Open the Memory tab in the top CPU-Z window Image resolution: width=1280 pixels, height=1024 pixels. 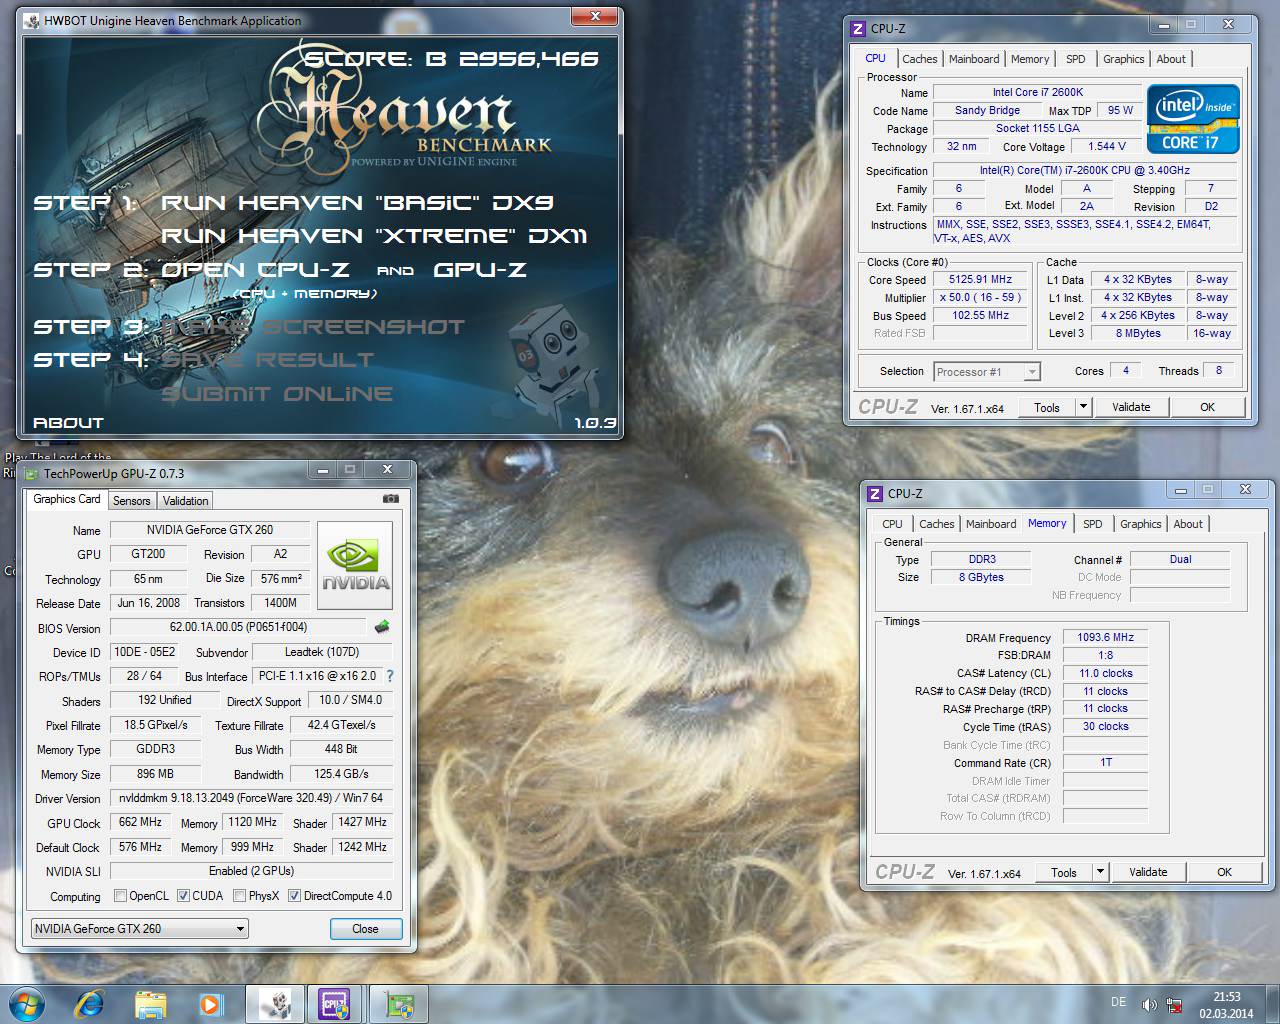[1030, 59]
